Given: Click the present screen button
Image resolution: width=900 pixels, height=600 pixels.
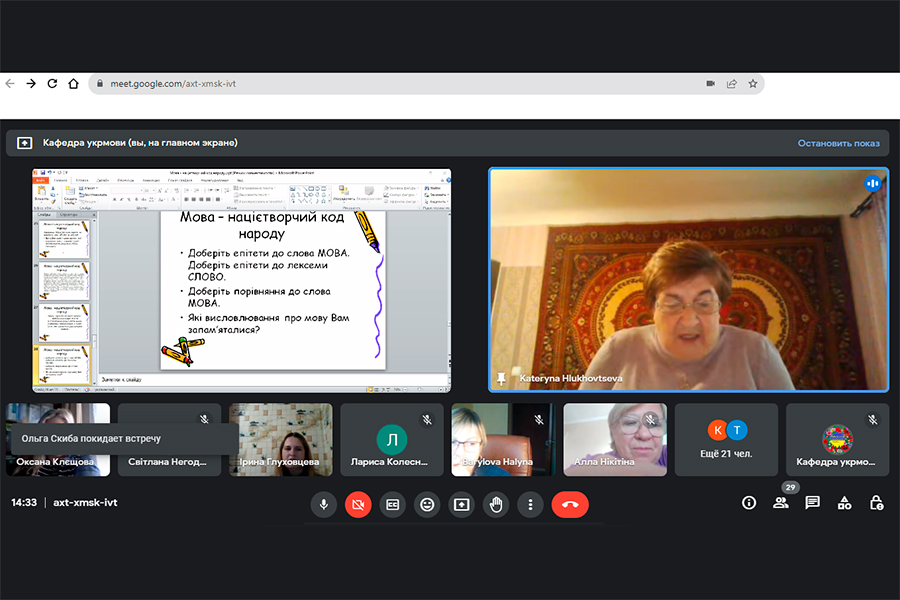Looking at the screenshot, I should click(x=461, y=505).
